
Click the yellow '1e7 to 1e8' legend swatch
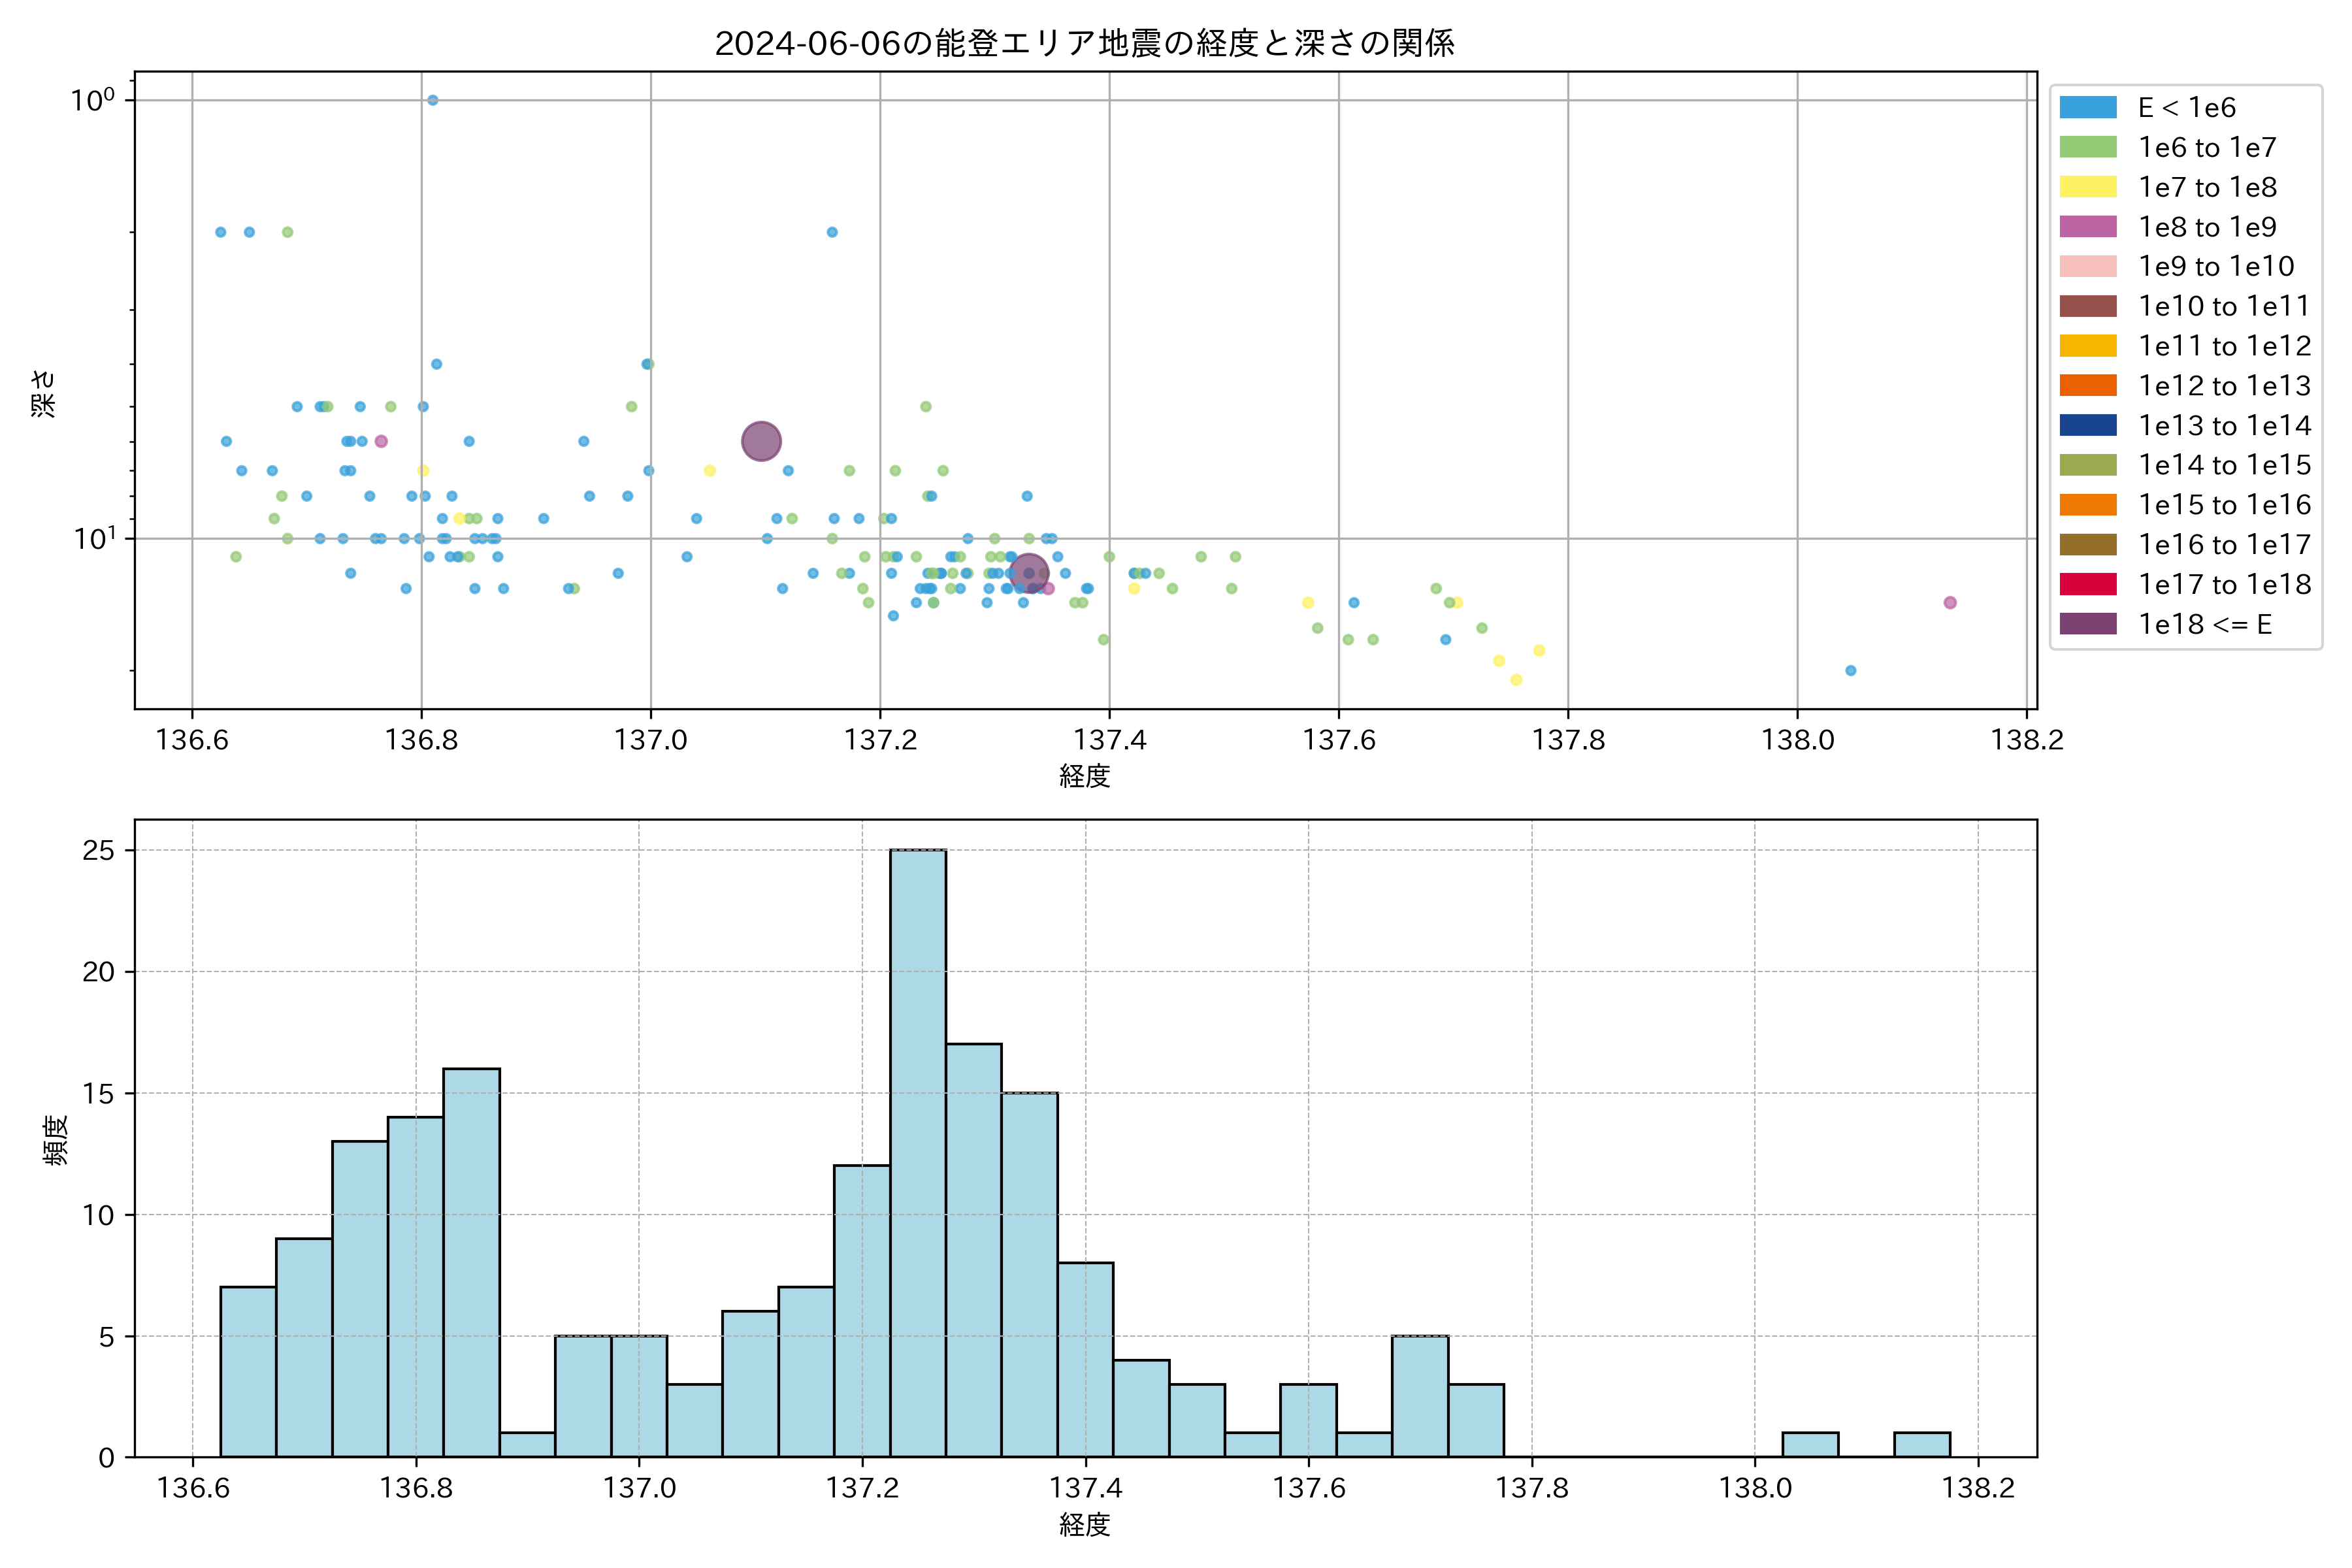[x=2088, y=187]
